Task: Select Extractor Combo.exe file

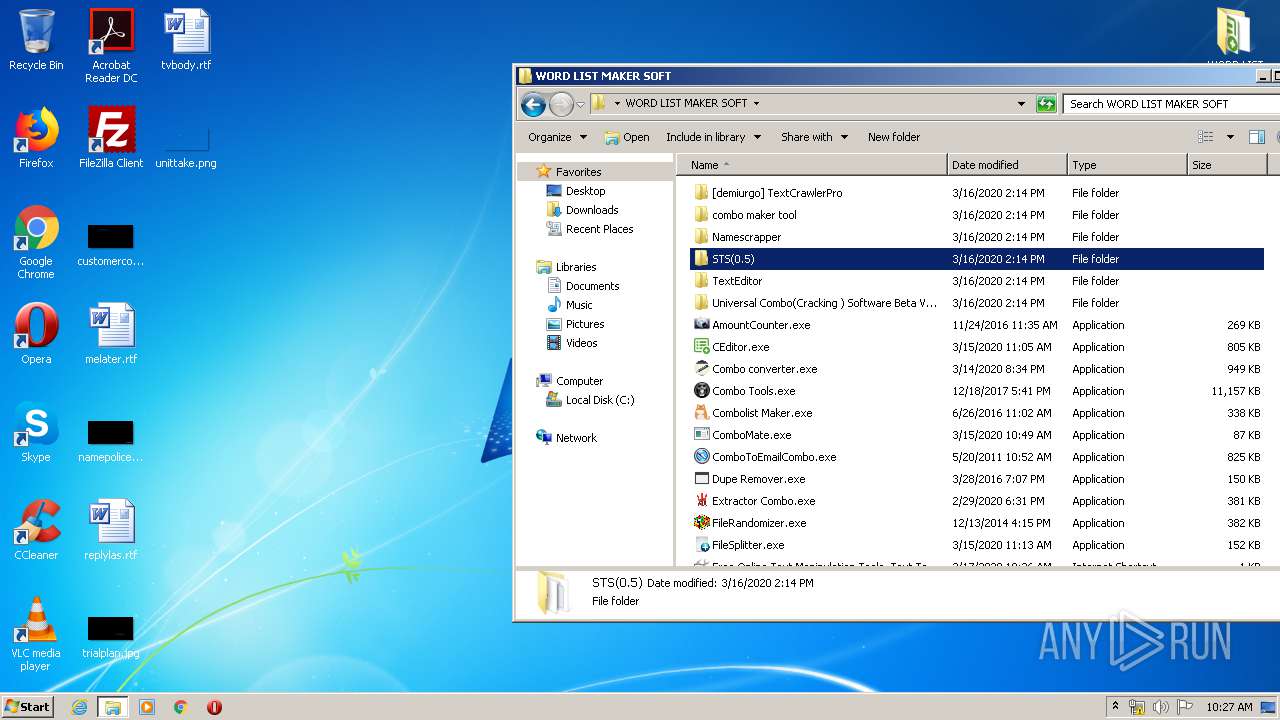Action: coord(755,501)
